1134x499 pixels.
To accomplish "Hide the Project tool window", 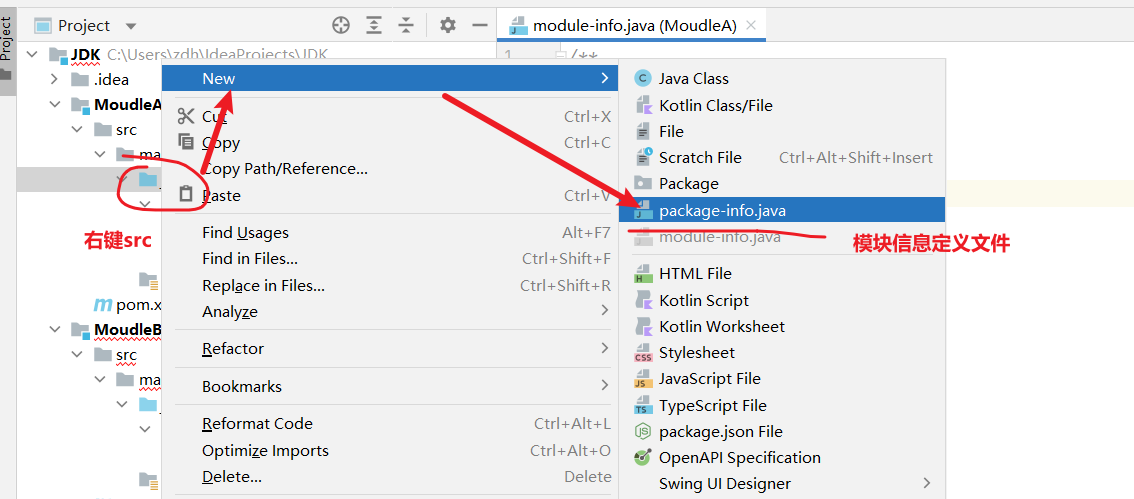I will (480, 26).
